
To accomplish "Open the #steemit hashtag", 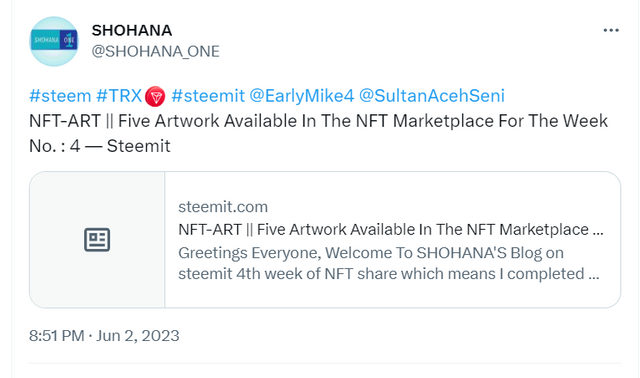I will [208, 96].
